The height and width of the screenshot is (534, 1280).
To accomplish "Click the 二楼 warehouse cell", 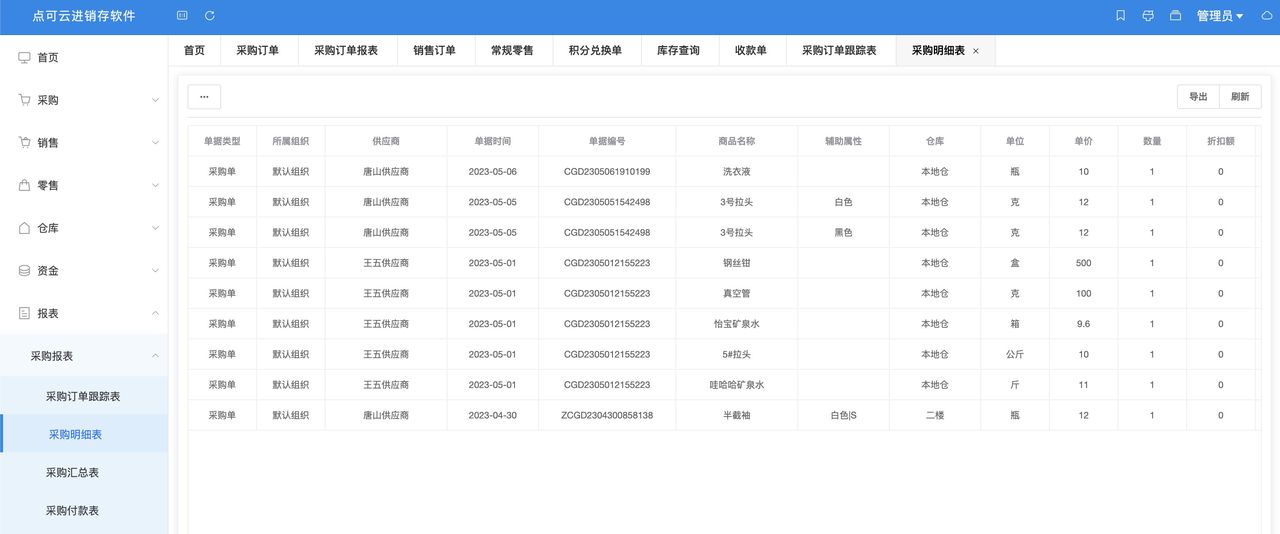I will tap(935, 415).
